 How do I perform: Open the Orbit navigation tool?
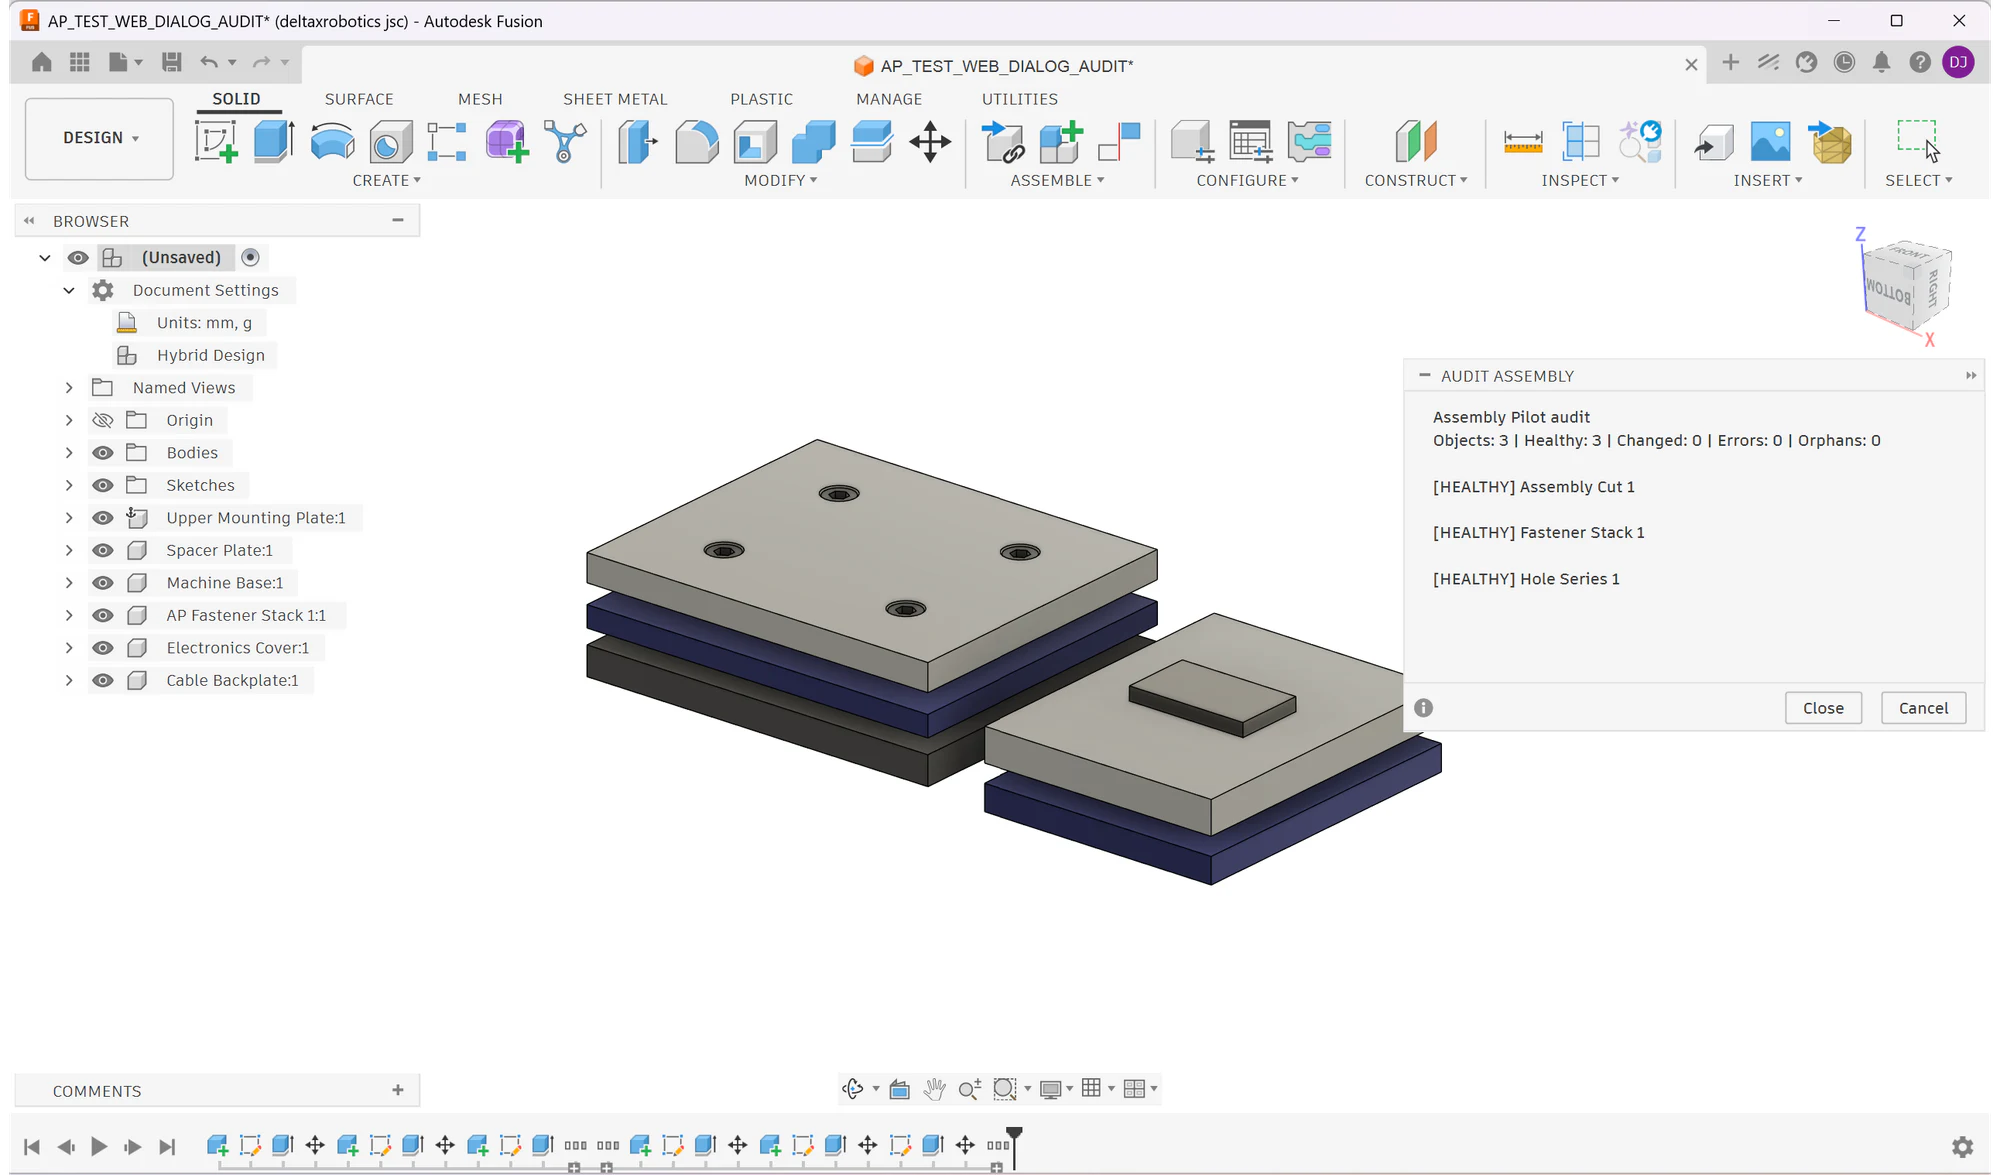853,1089
